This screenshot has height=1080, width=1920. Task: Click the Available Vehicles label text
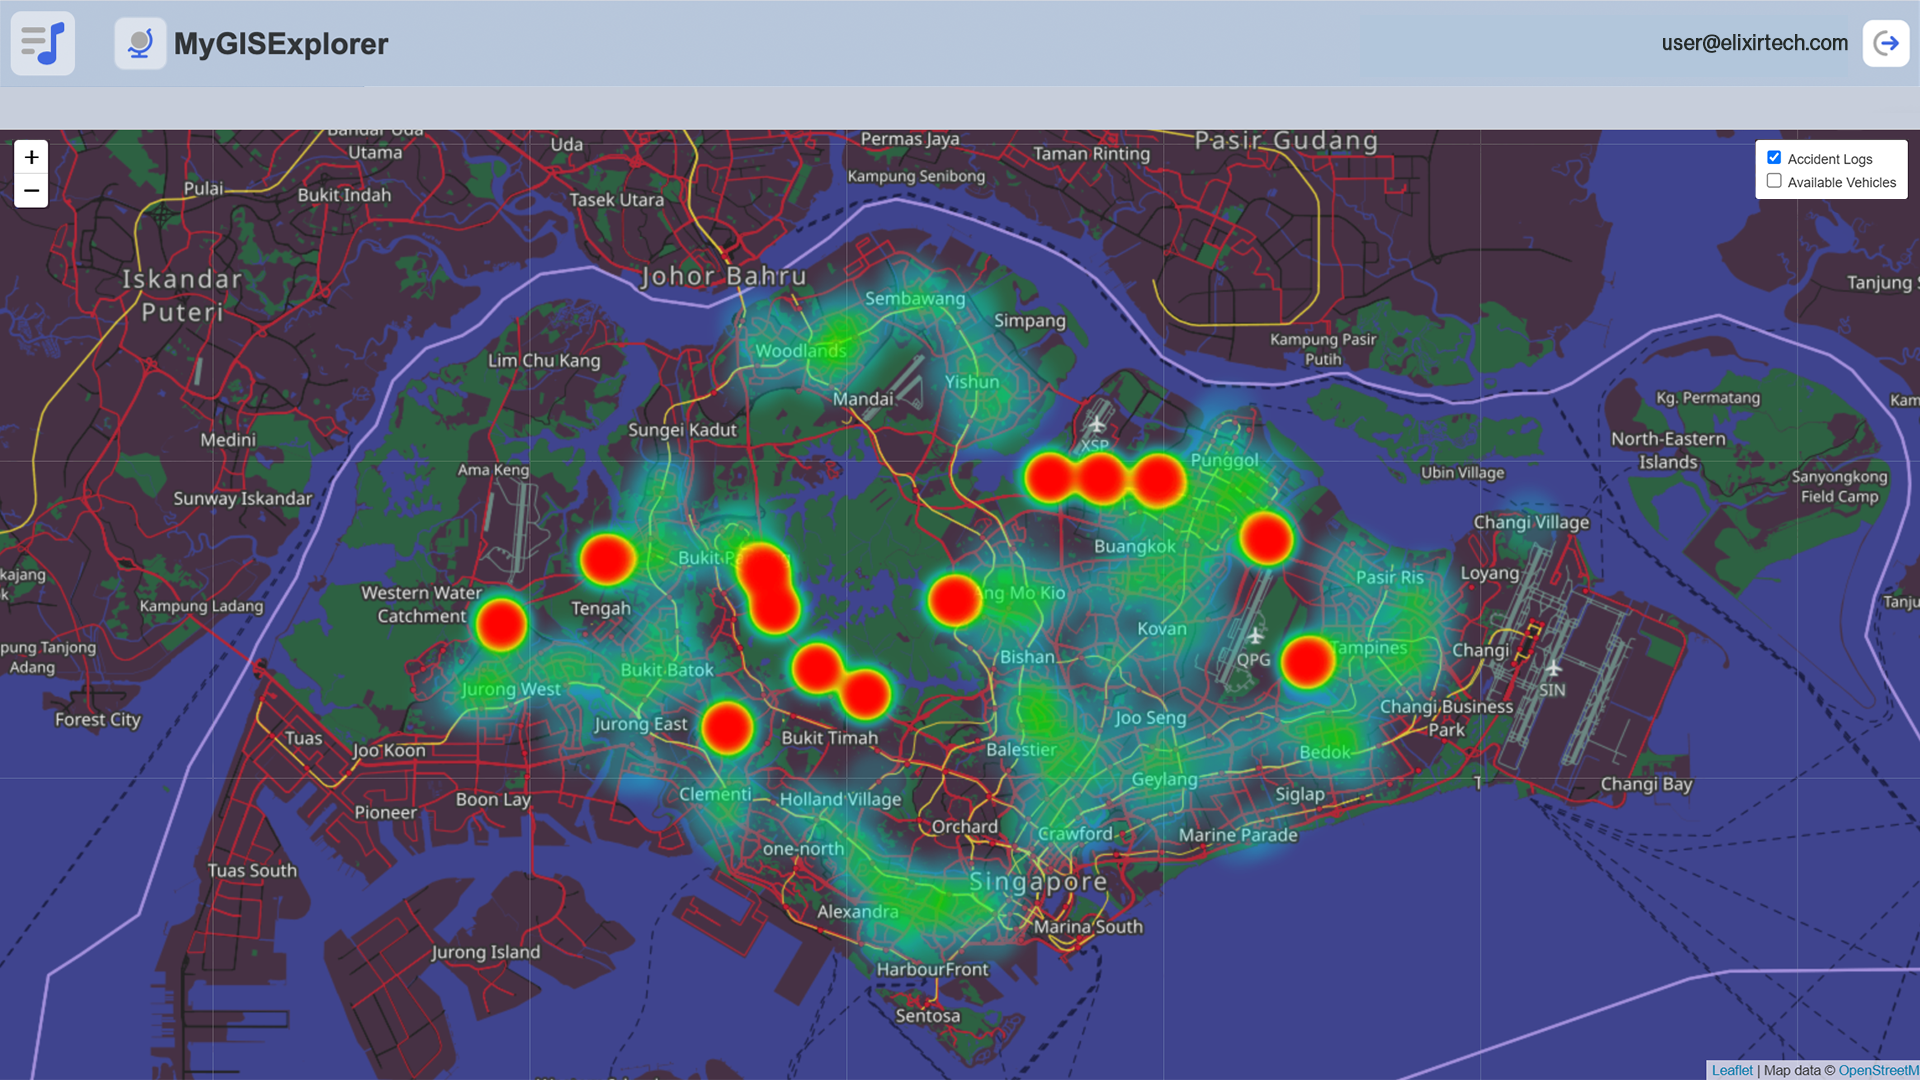pos(1841,182)
